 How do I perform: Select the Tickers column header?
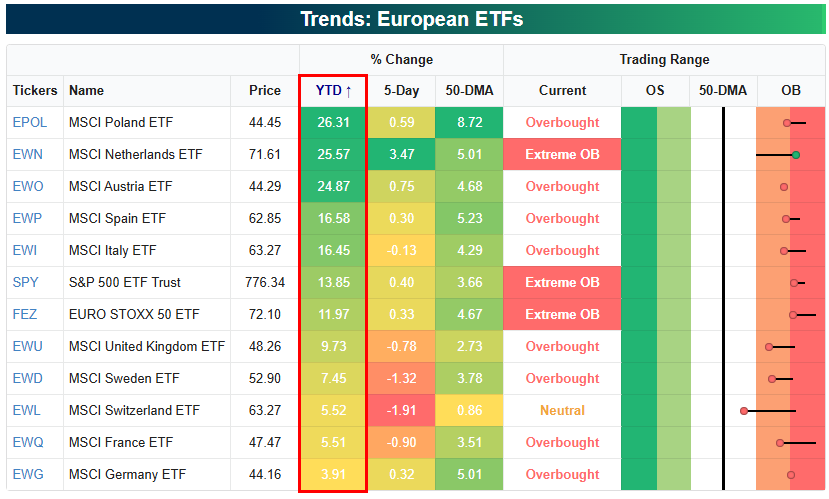click(x=35, y=90)
